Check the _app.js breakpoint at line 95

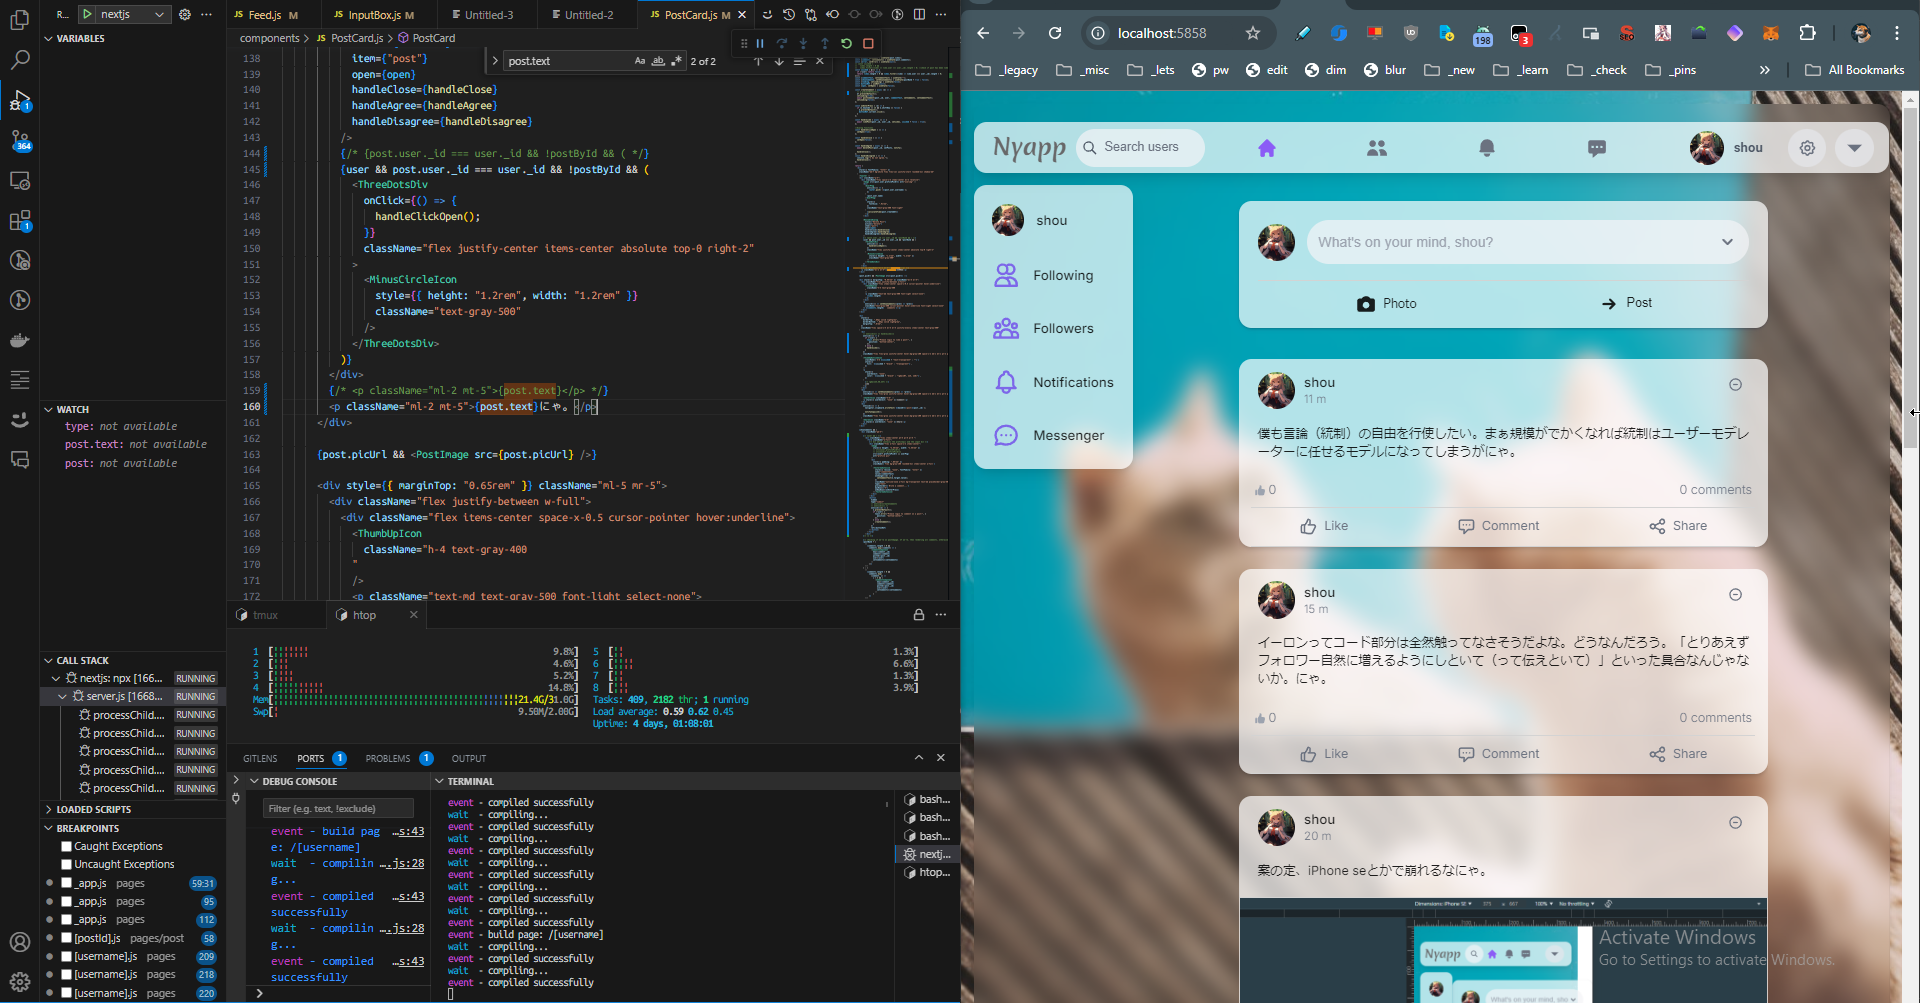(x=66, y=901)
